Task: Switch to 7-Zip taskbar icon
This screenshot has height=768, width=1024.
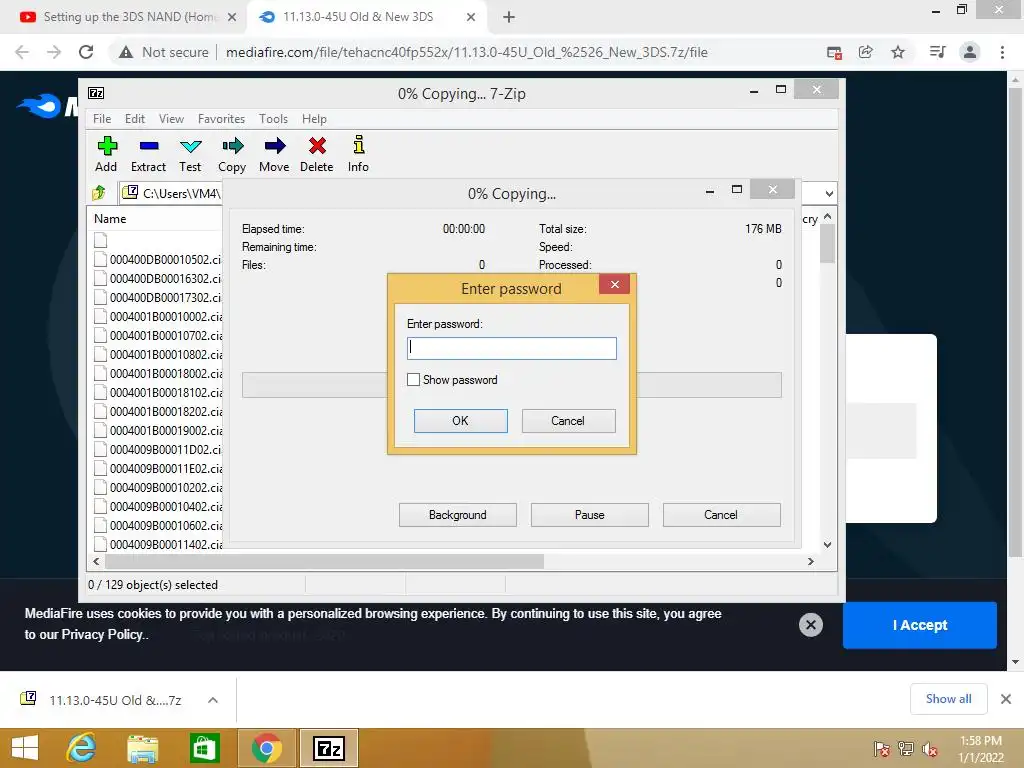Action: pyautogui.click(x=328, y=748)
